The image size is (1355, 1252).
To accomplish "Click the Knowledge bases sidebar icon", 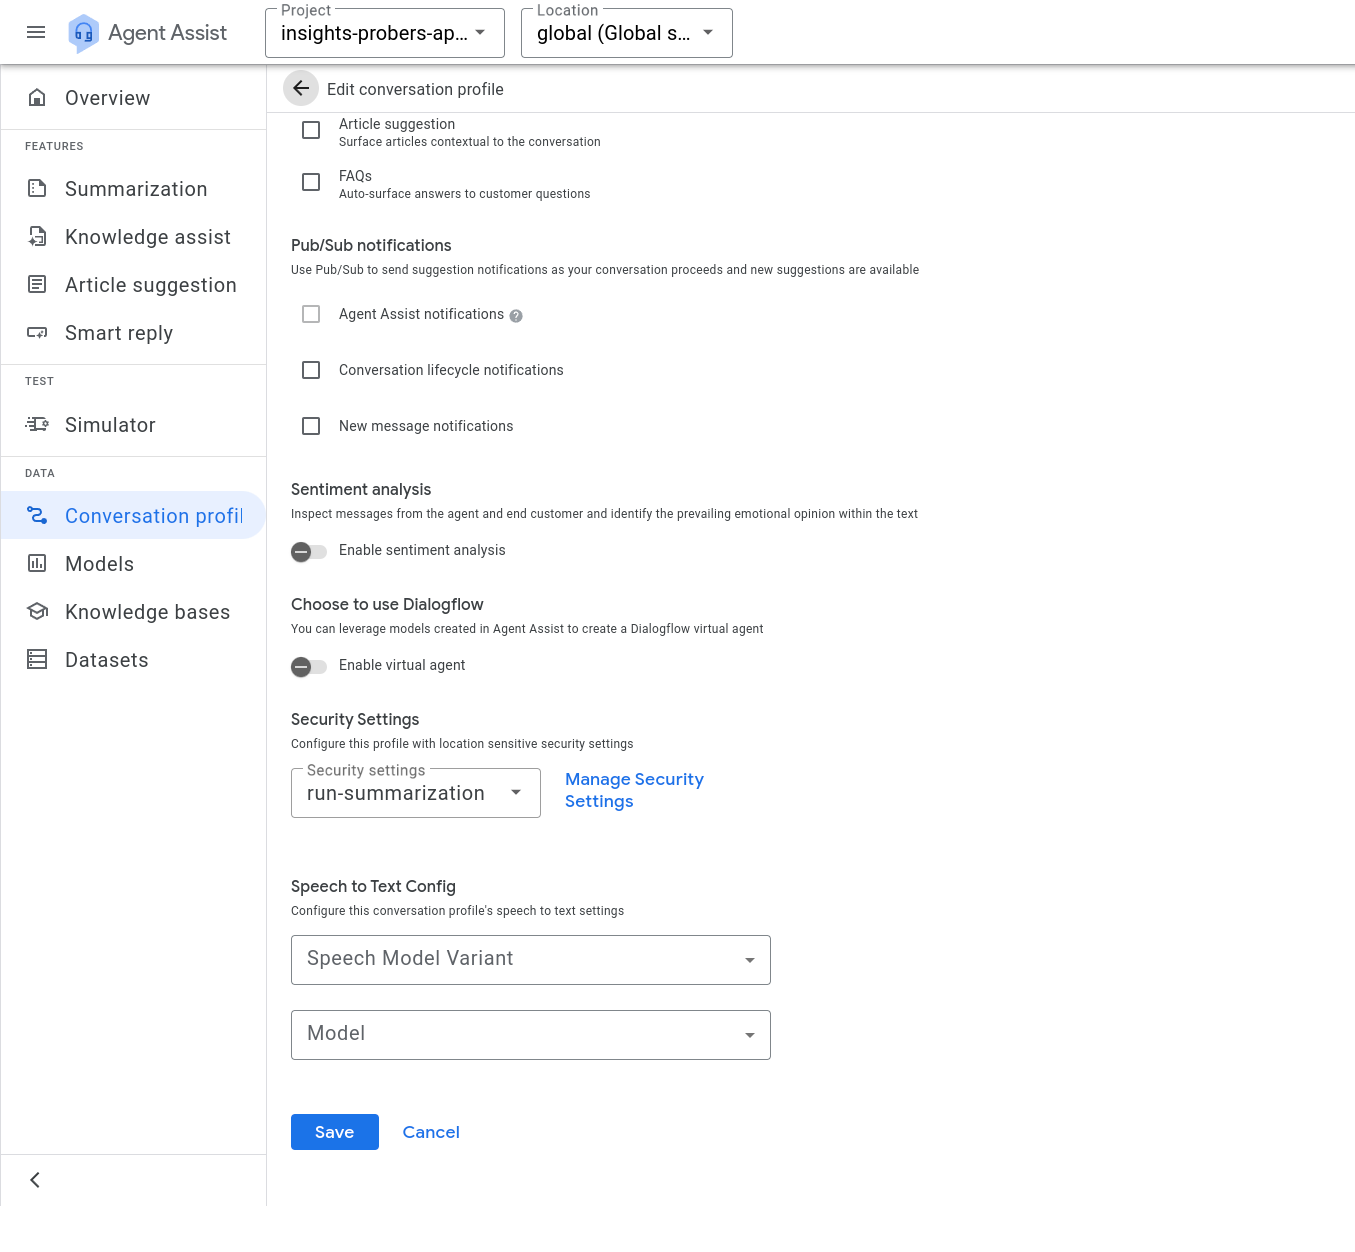I will 37,612.
